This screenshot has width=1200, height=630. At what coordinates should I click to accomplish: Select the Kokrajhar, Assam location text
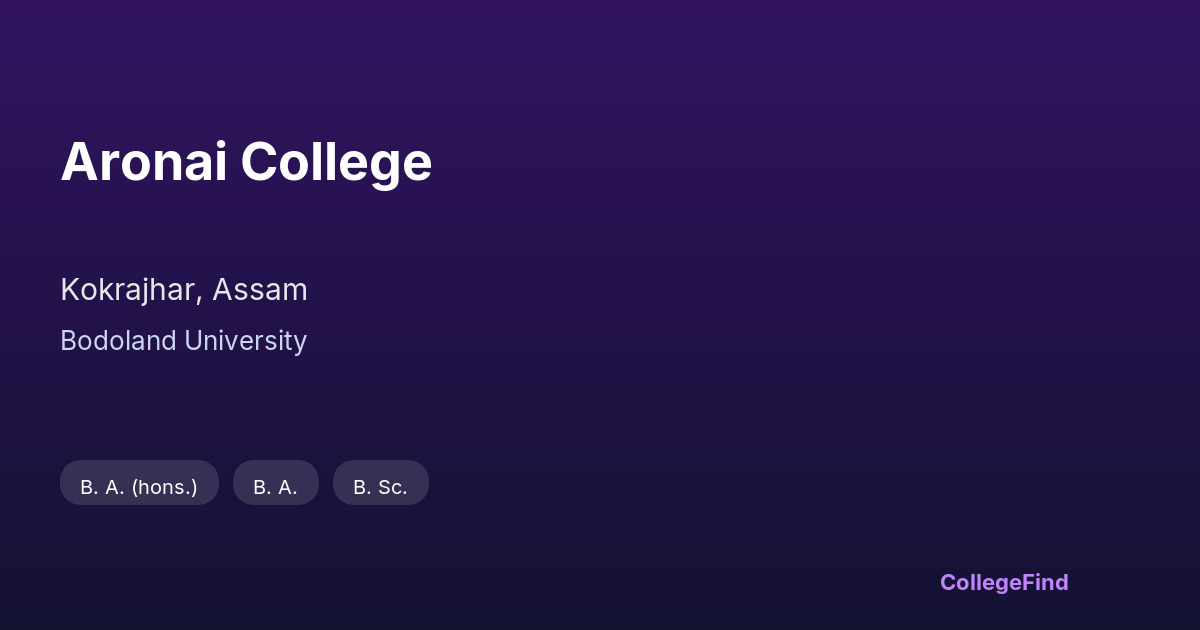pyautogui.click(x=184, y=290)
